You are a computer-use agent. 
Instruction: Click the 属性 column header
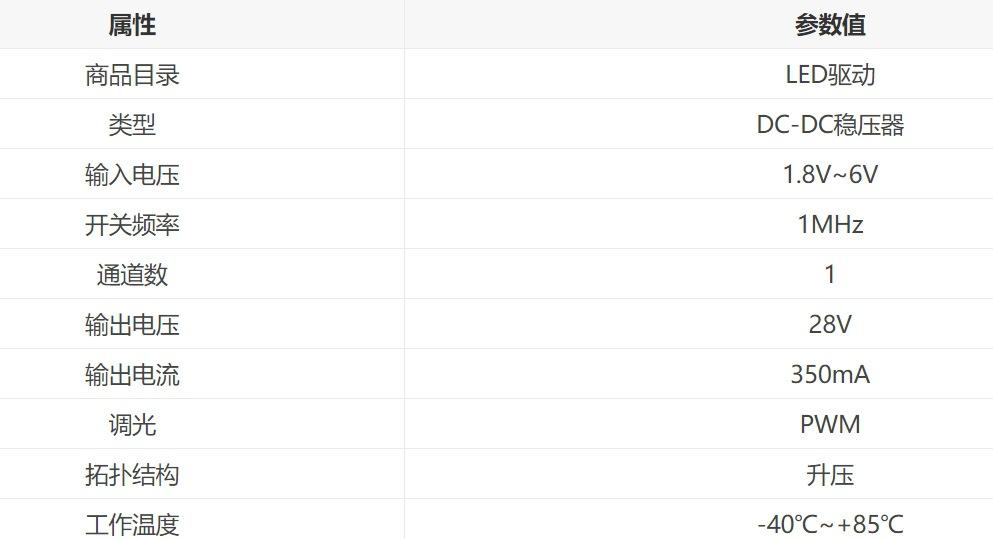[x=132, y=25]
